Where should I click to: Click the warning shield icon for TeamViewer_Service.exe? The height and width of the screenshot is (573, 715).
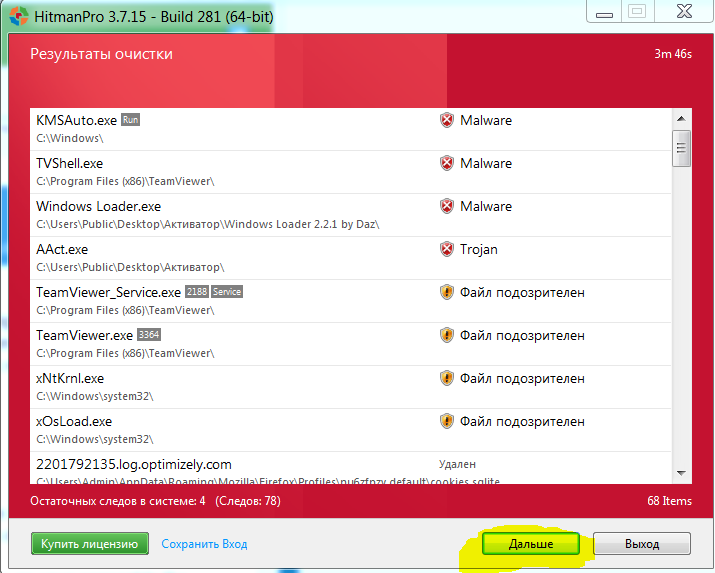447,292
